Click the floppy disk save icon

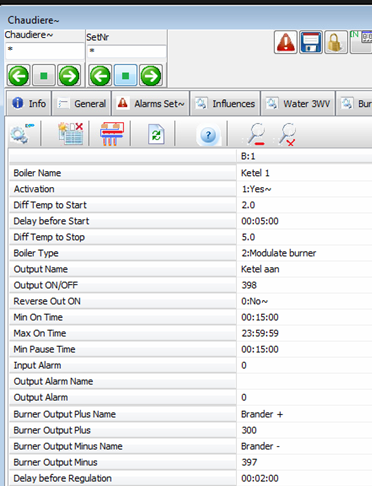tap(311, 42)
